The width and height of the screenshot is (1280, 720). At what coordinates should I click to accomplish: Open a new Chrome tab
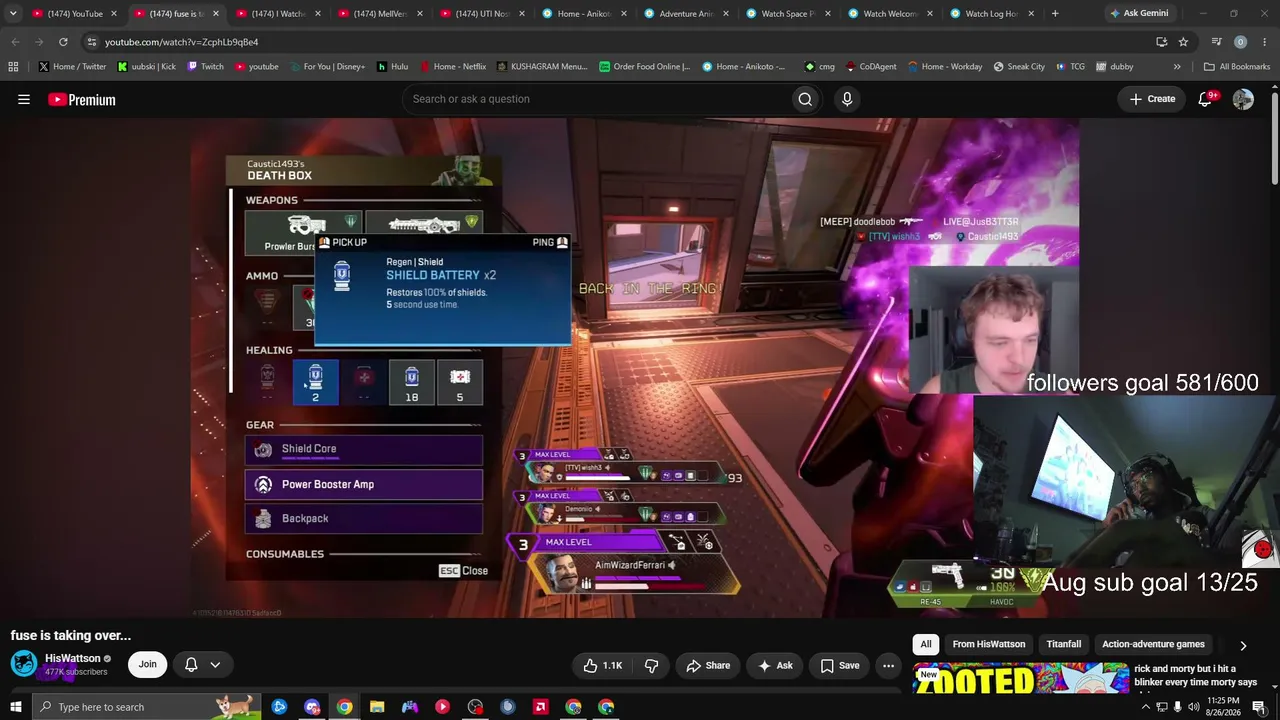click(x=1055, y=13)
